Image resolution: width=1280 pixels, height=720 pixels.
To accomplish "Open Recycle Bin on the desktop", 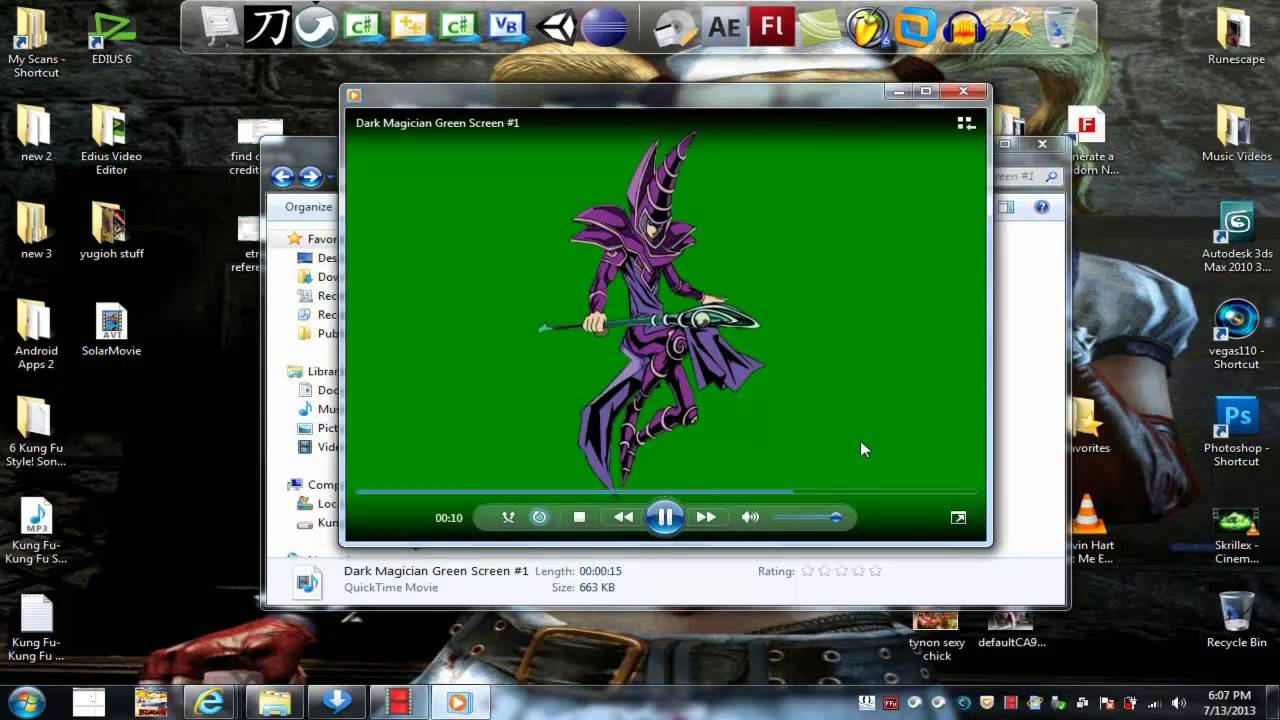I will pos(1236,620).
